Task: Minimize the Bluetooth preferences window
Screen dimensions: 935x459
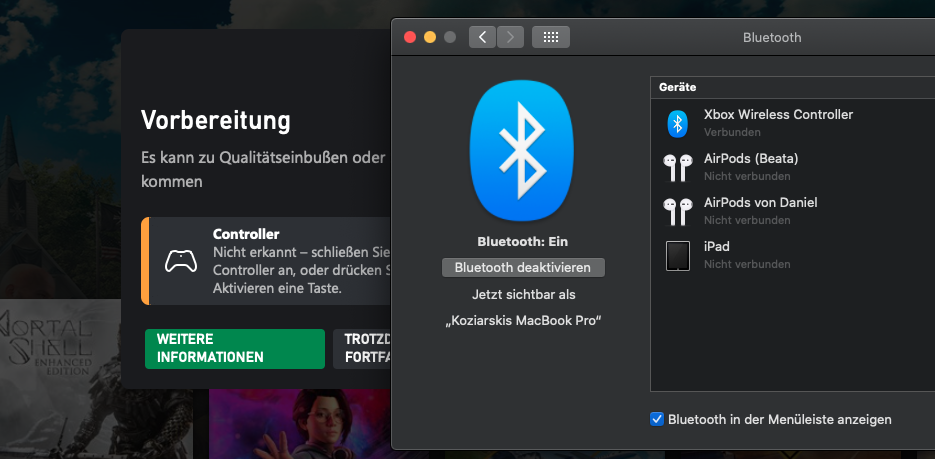Action: pos(430,37)
